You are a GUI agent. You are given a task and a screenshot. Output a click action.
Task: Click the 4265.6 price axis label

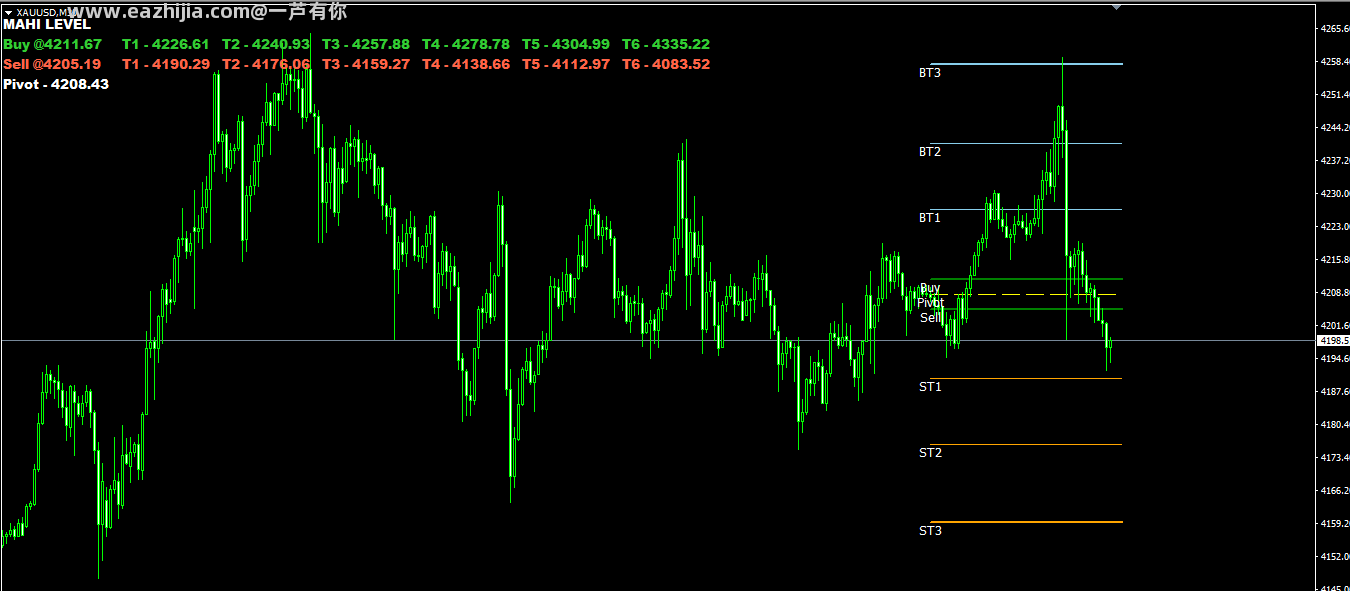[1335, 28]
